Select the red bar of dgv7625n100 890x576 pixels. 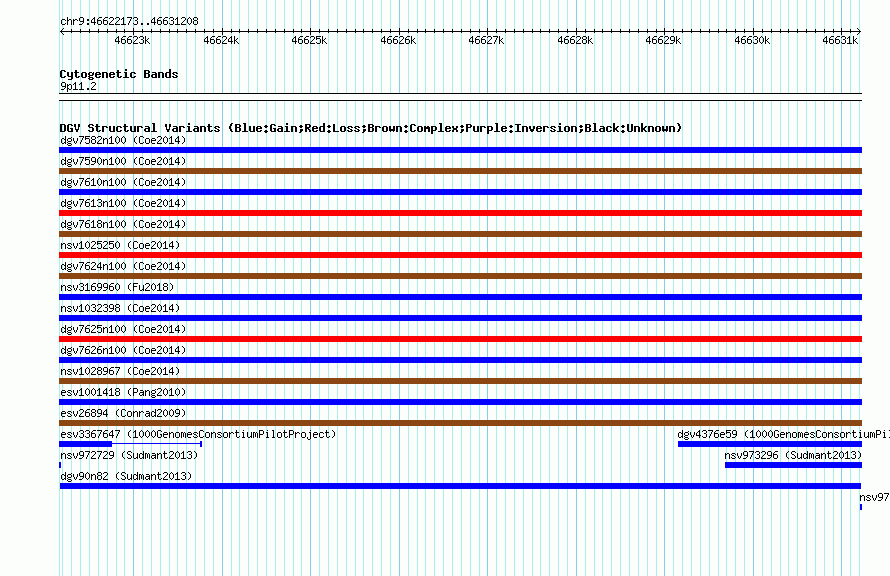click(x=460, y=339)
